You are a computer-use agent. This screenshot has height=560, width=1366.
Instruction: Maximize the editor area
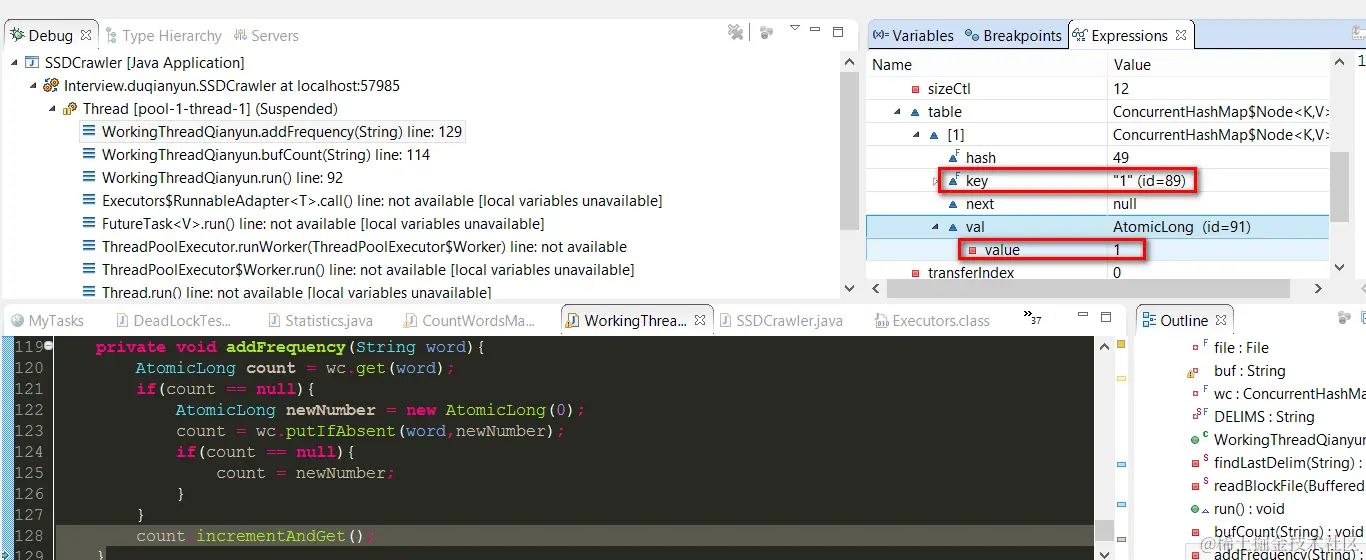[1105, 318]
